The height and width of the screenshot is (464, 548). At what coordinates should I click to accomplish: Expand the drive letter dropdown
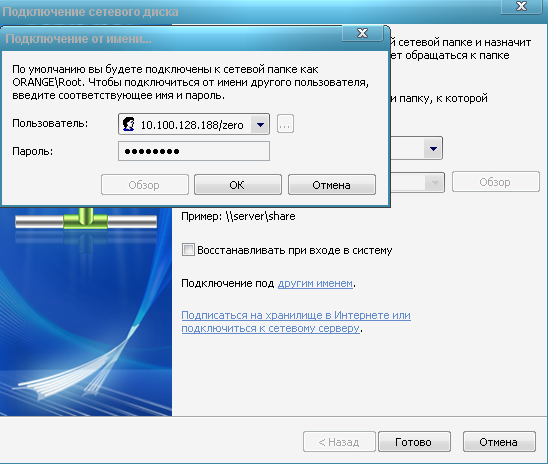(x=433, y=148)
